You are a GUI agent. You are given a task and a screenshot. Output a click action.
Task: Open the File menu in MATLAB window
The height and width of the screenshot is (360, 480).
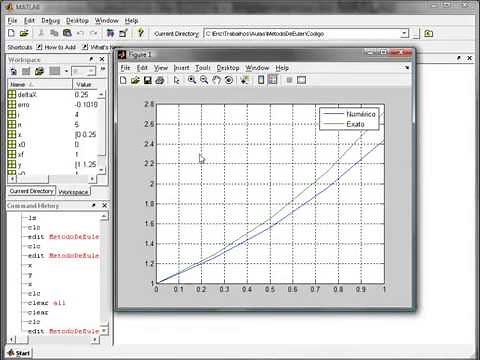click(12, 21)
